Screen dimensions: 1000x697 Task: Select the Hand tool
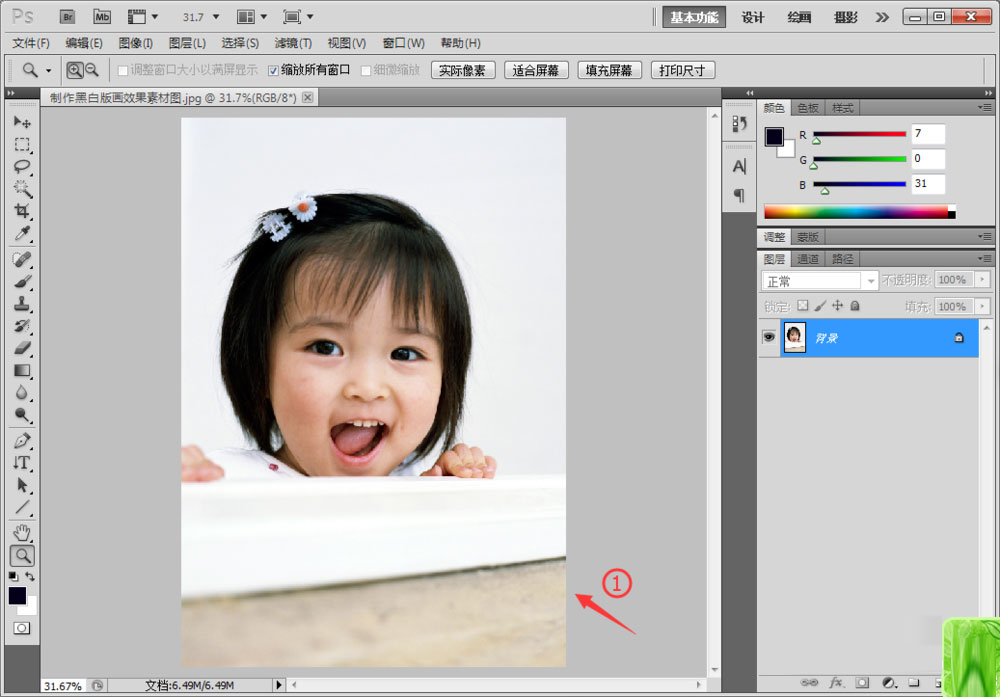[x=22, y=530]
